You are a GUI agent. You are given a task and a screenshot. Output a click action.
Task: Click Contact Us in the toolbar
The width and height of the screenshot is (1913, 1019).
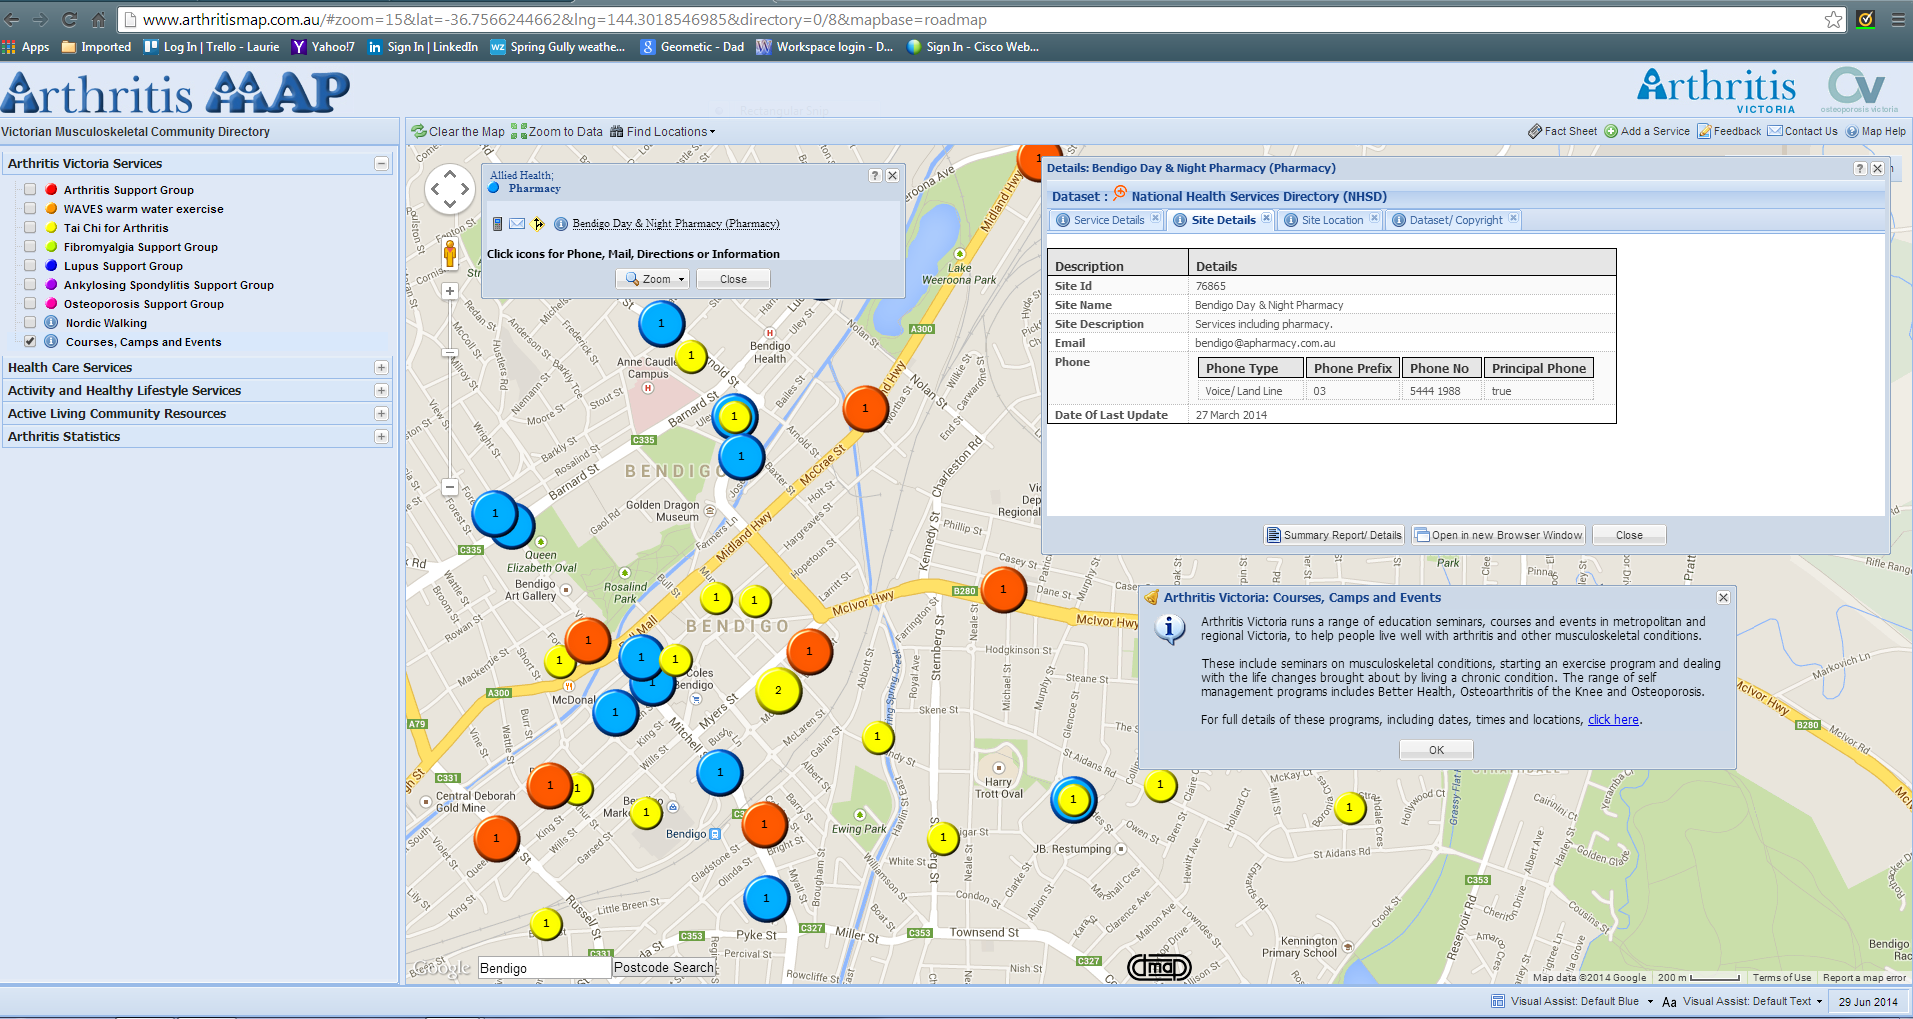1802,131
